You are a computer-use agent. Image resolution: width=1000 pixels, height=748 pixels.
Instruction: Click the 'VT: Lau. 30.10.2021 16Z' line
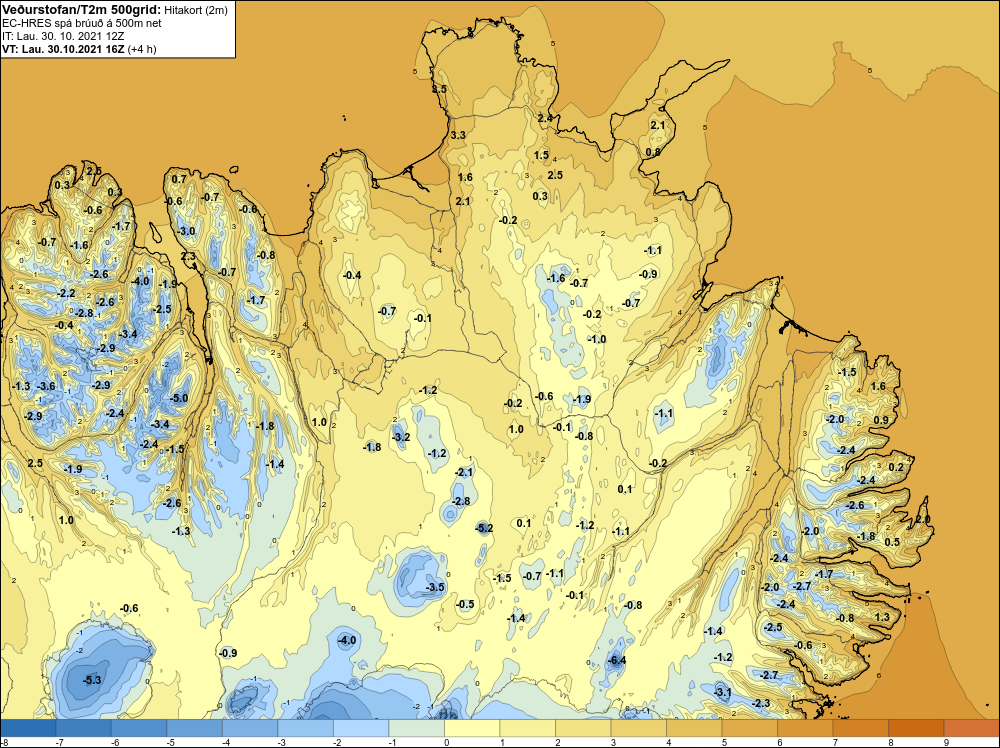[63, 49]
